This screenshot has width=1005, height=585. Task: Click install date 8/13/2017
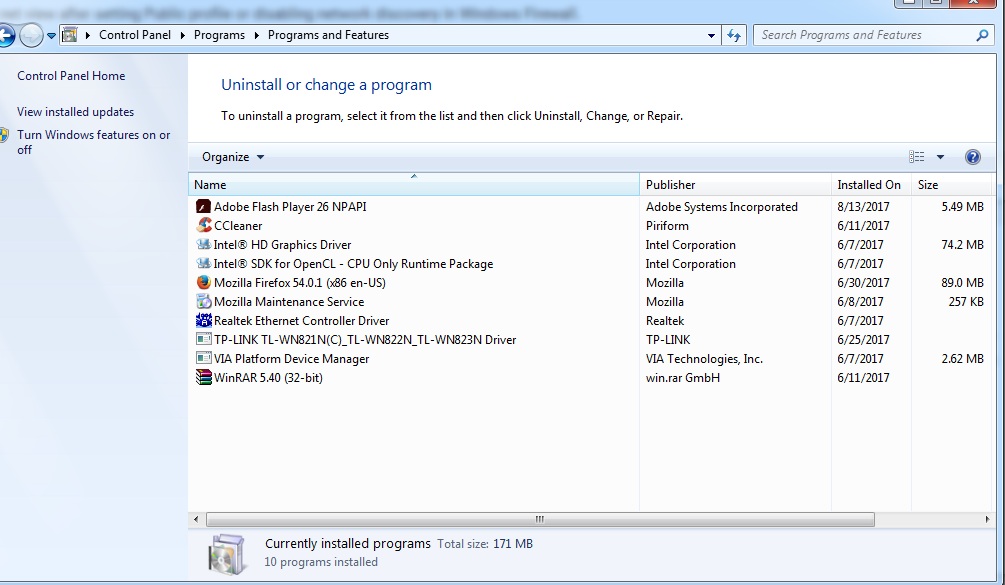863,206
